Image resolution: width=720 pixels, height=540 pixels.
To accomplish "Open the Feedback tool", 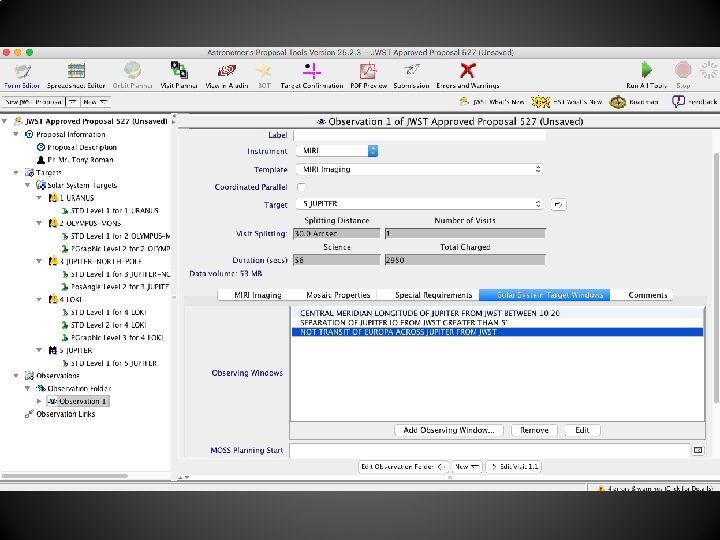I will [694, 102].
